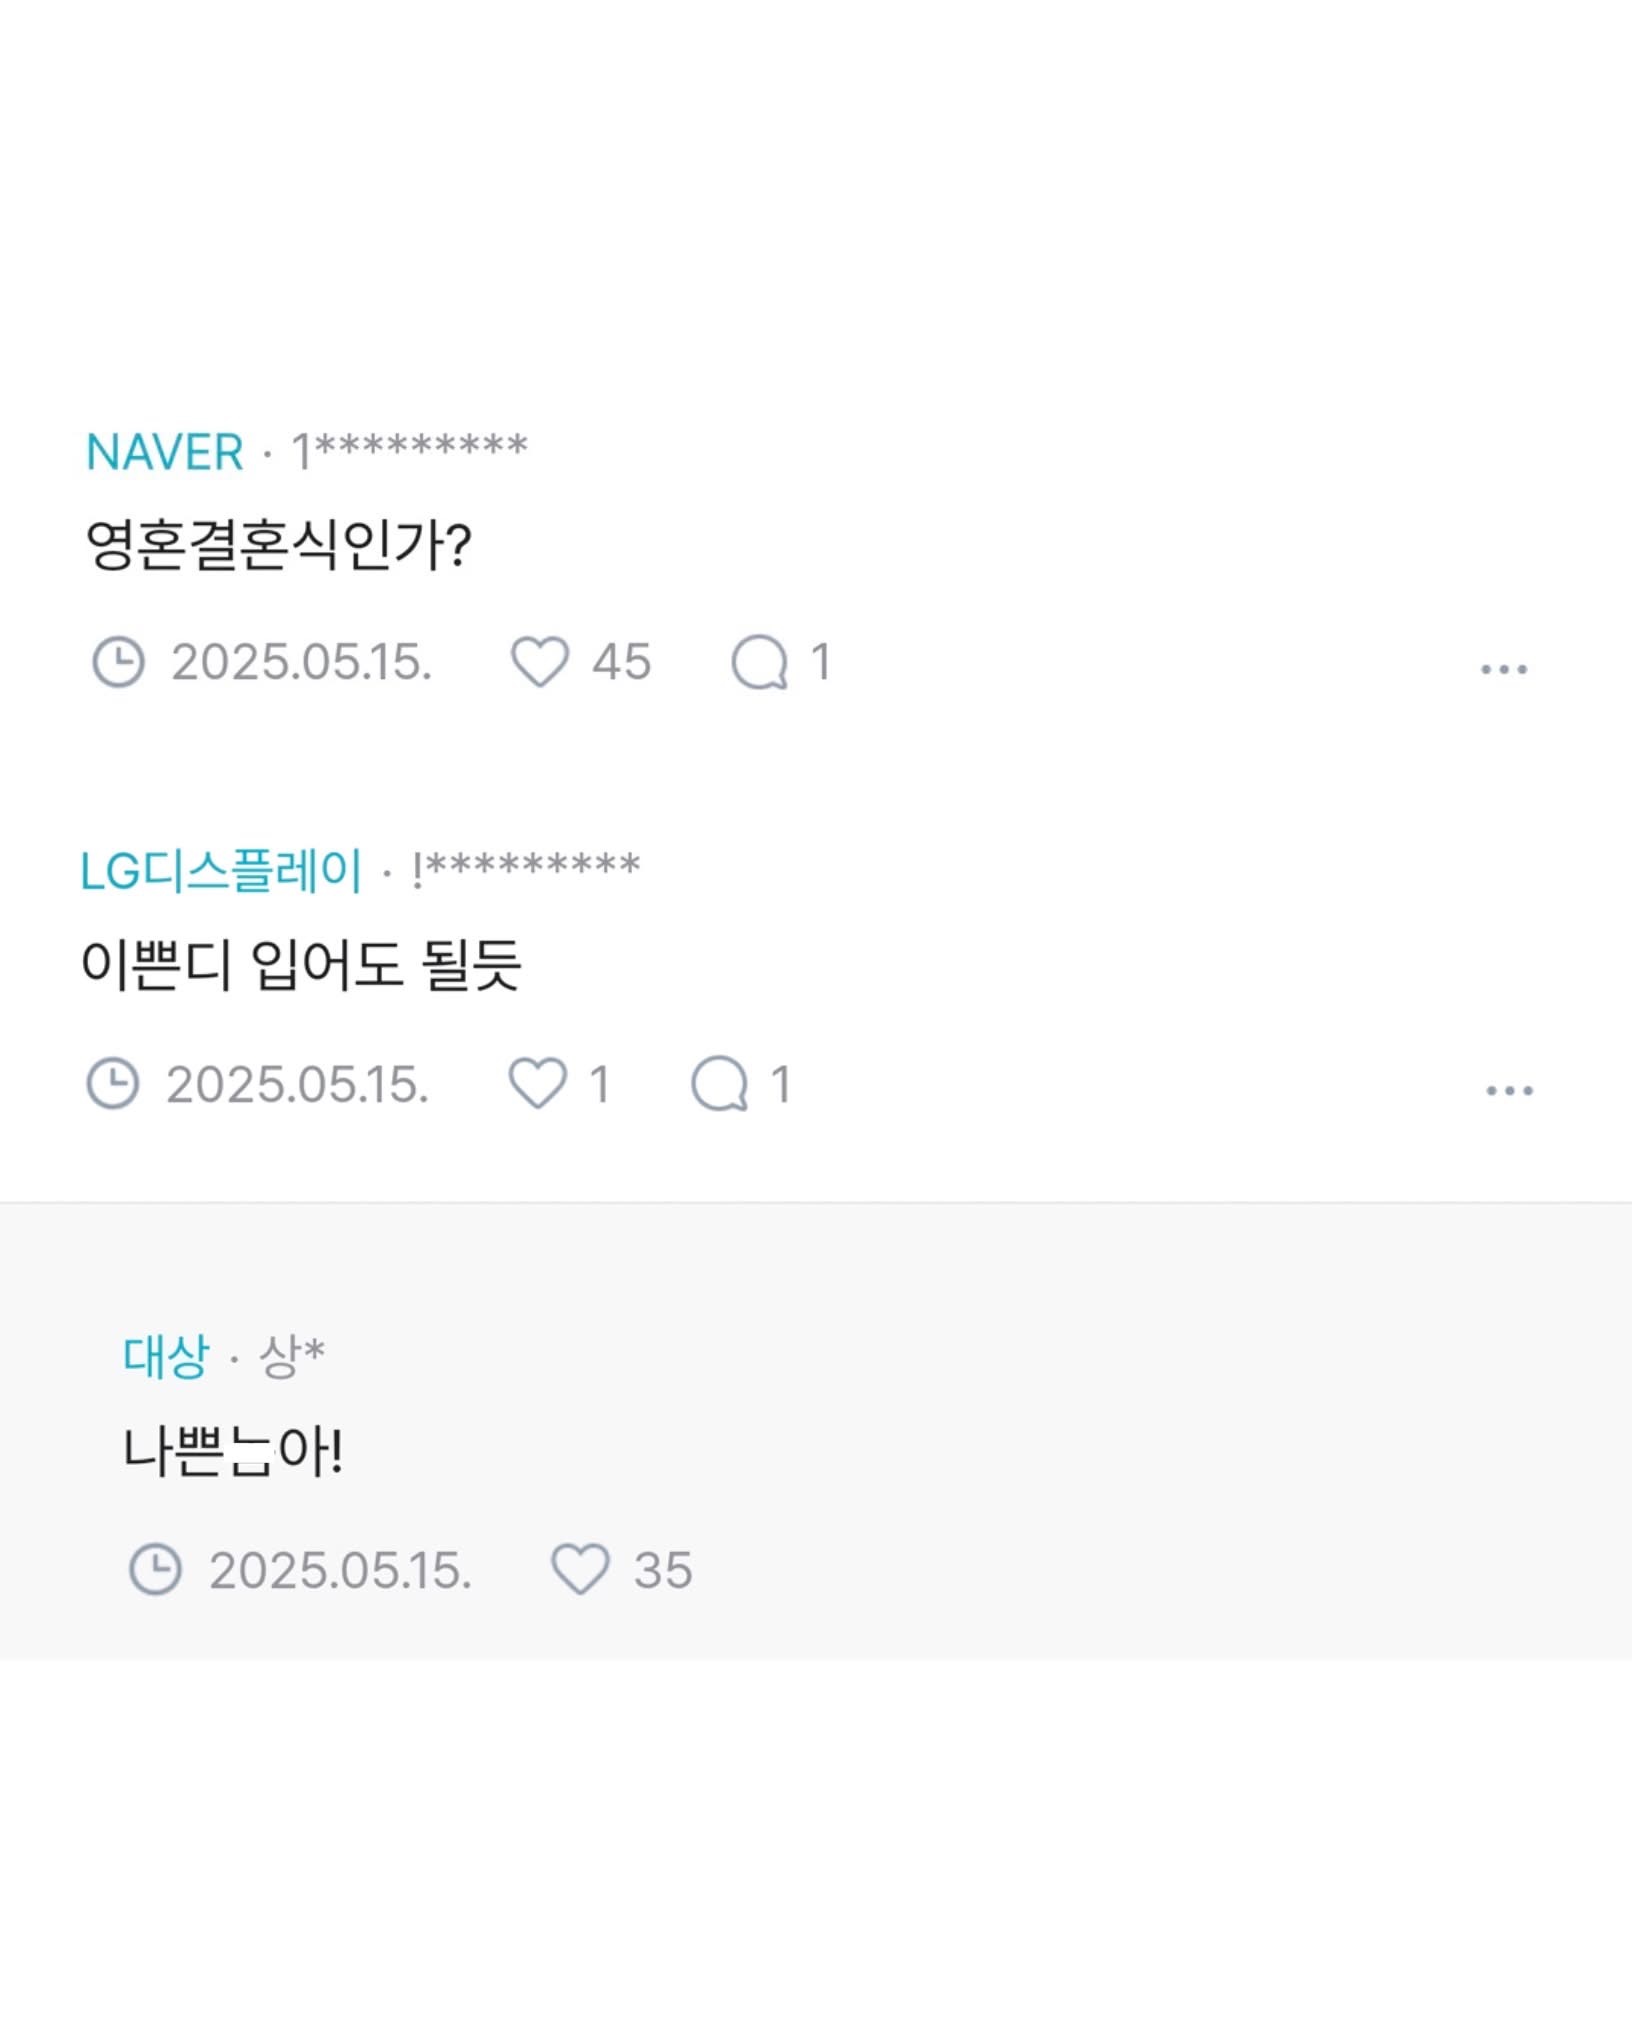Like the 대상 user's reply
Image resolution: width=1632 pixels, height=2040 pixels.
[x=580, y=1569]
